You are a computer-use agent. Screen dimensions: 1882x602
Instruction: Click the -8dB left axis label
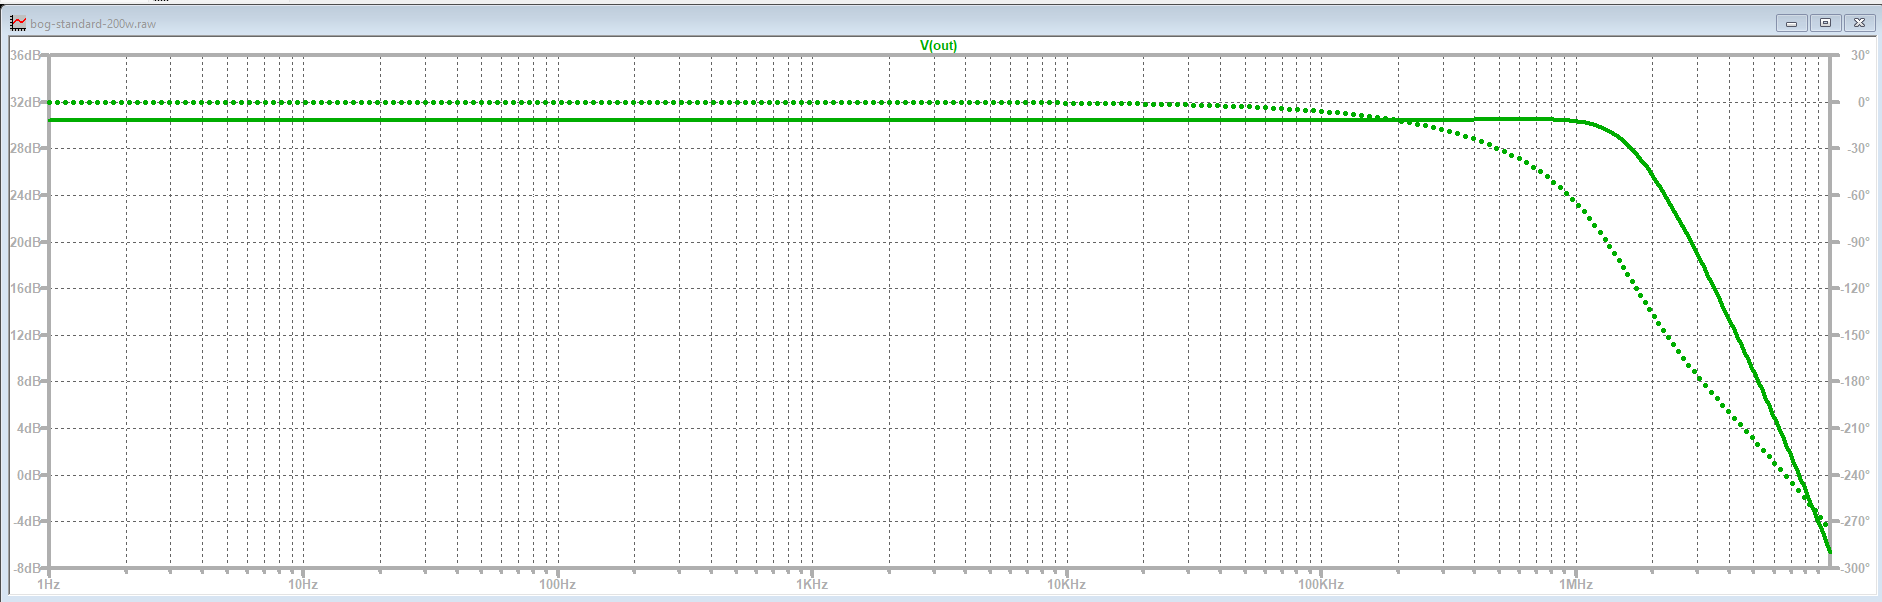27,568
